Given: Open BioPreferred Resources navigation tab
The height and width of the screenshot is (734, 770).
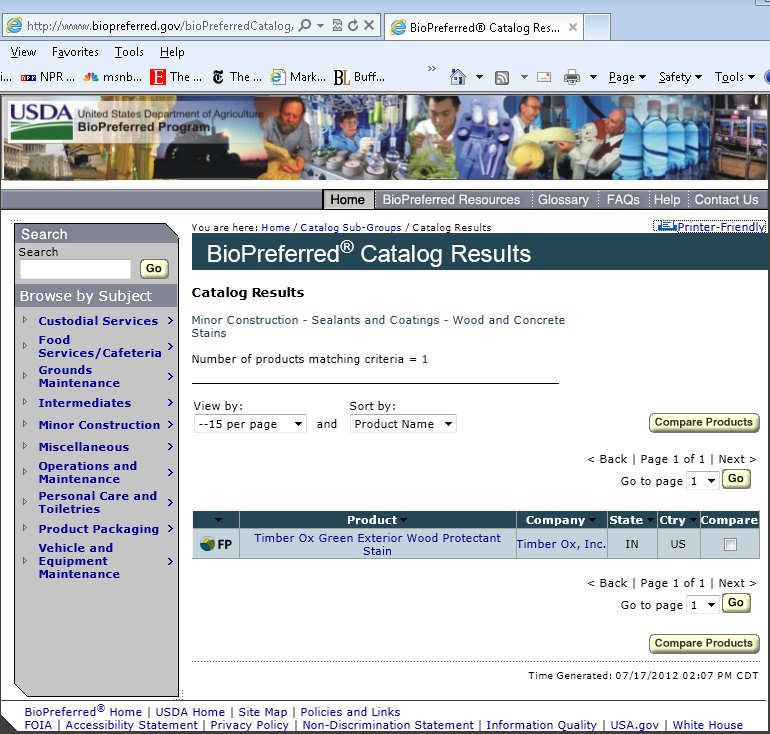Looking at the screenshot, I should coord(451,199).
